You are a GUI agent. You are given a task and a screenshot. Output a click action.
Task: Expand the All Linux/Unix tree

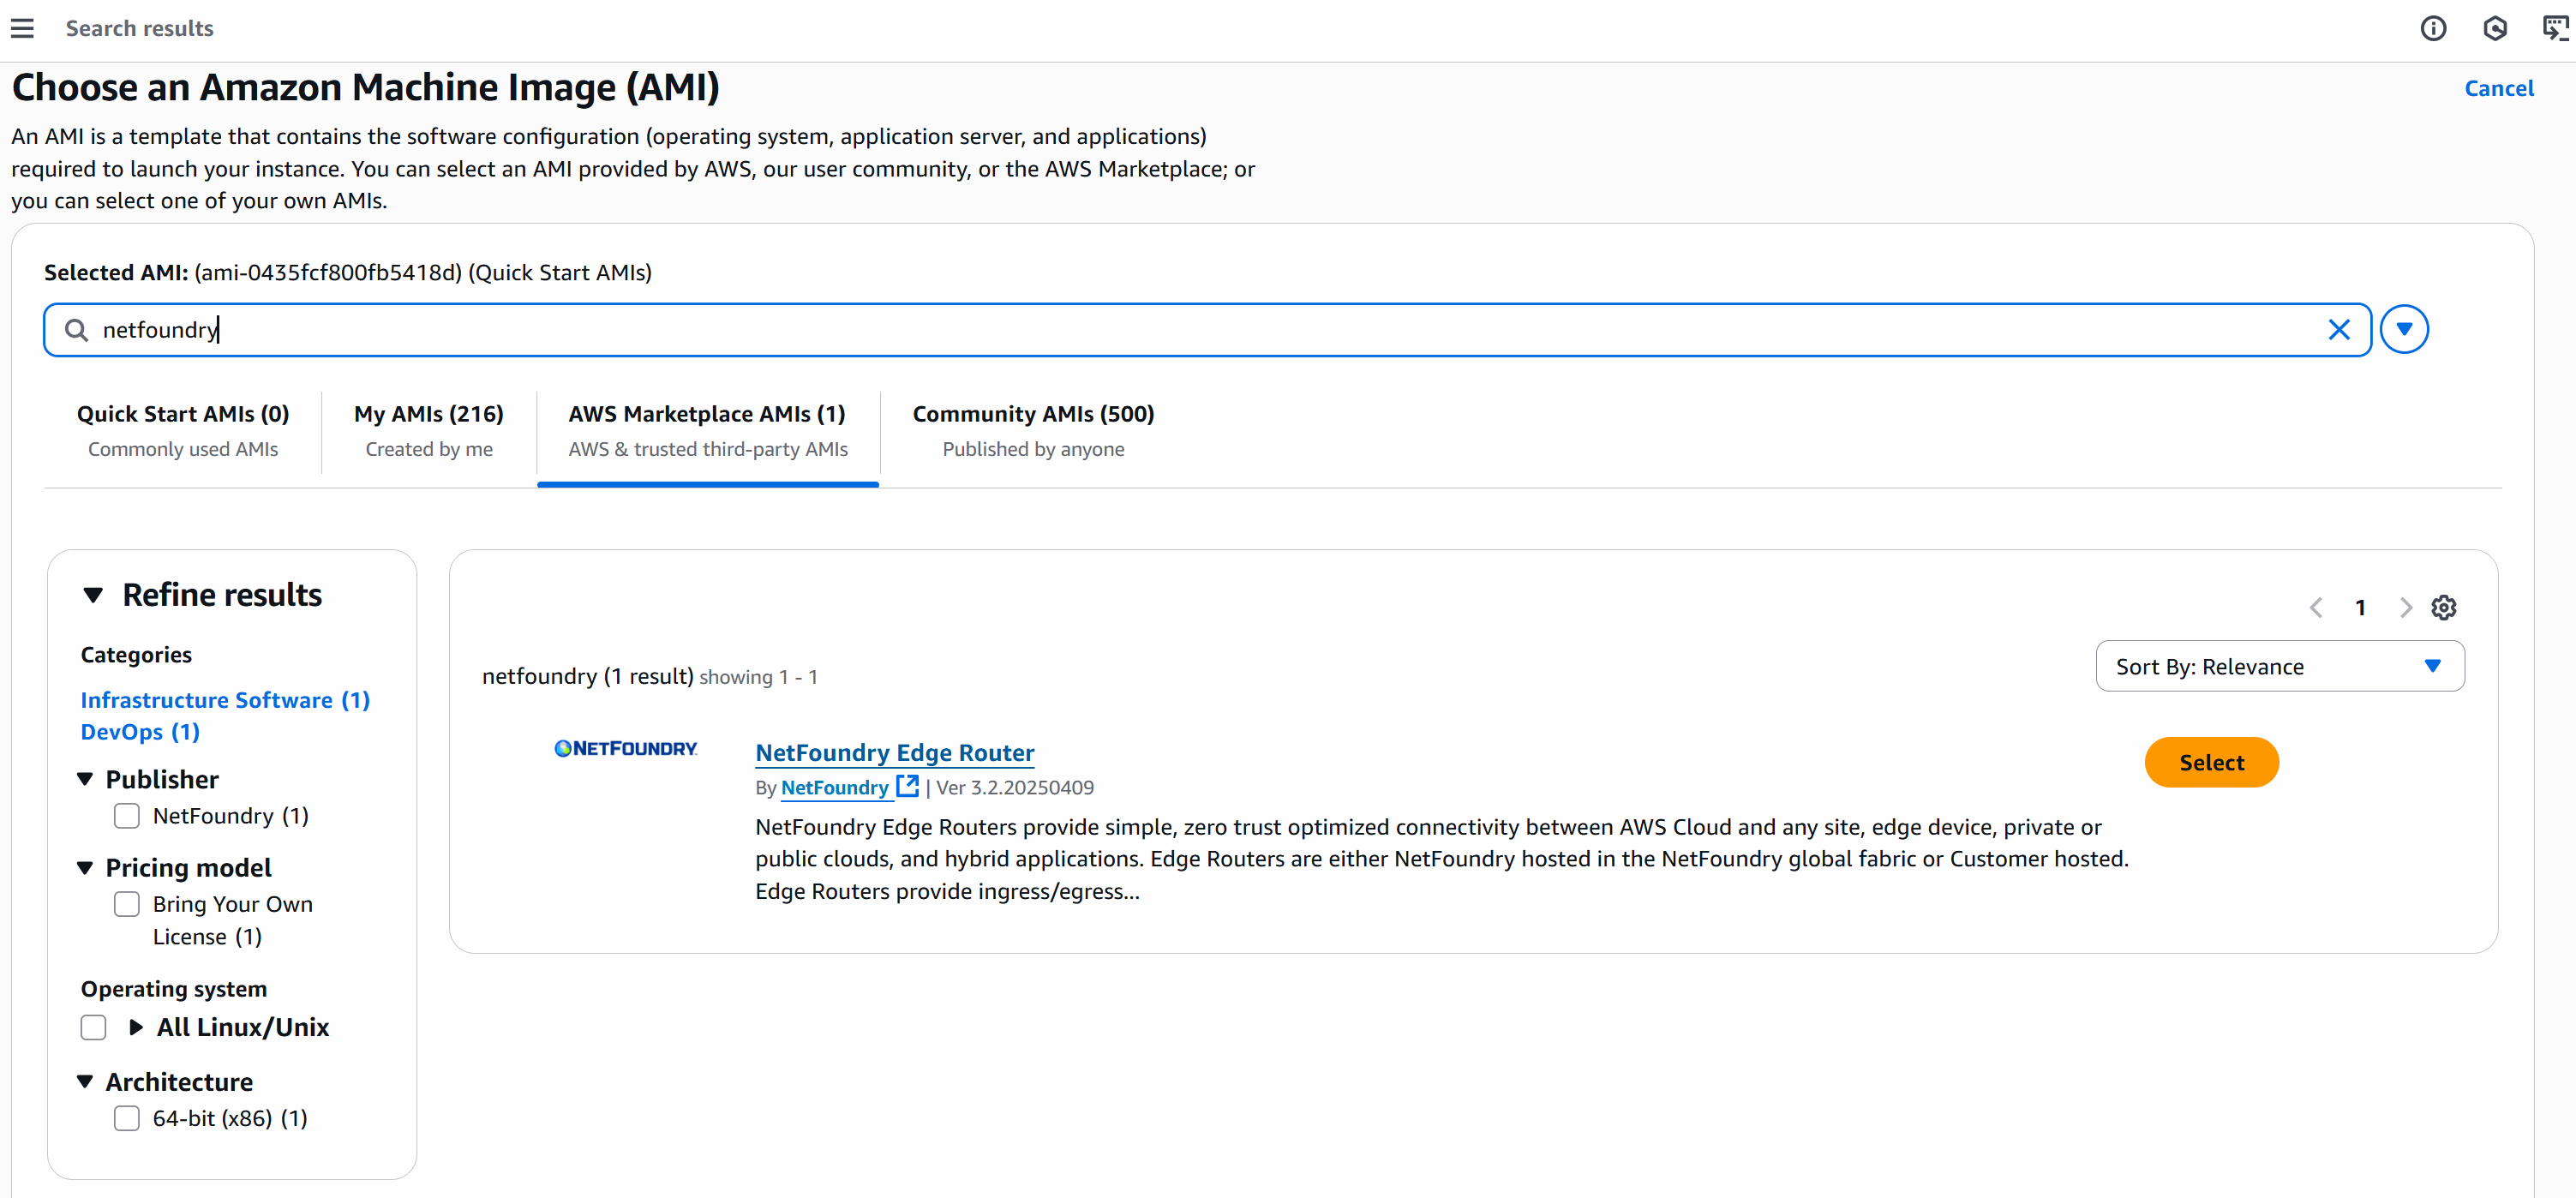(136, 1027)
